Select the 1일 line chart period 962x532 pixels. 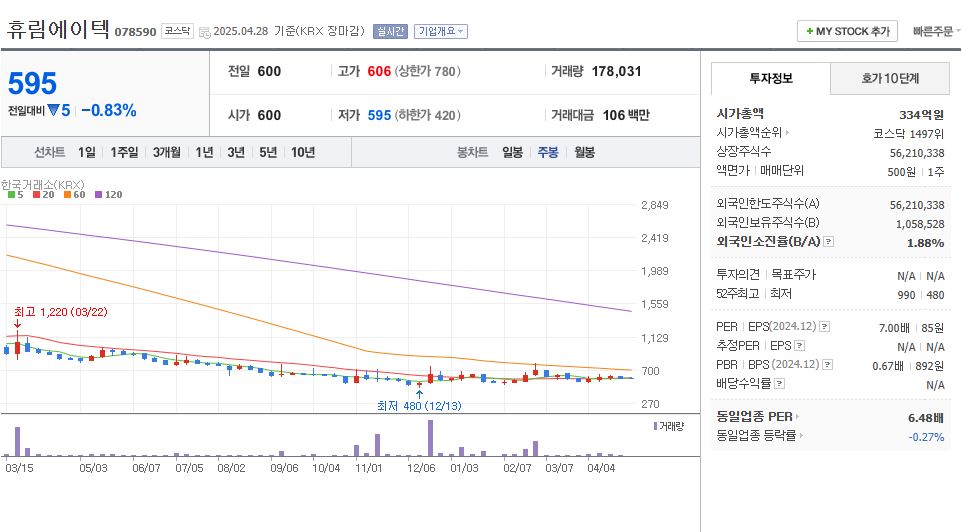(x=87, y=152)
